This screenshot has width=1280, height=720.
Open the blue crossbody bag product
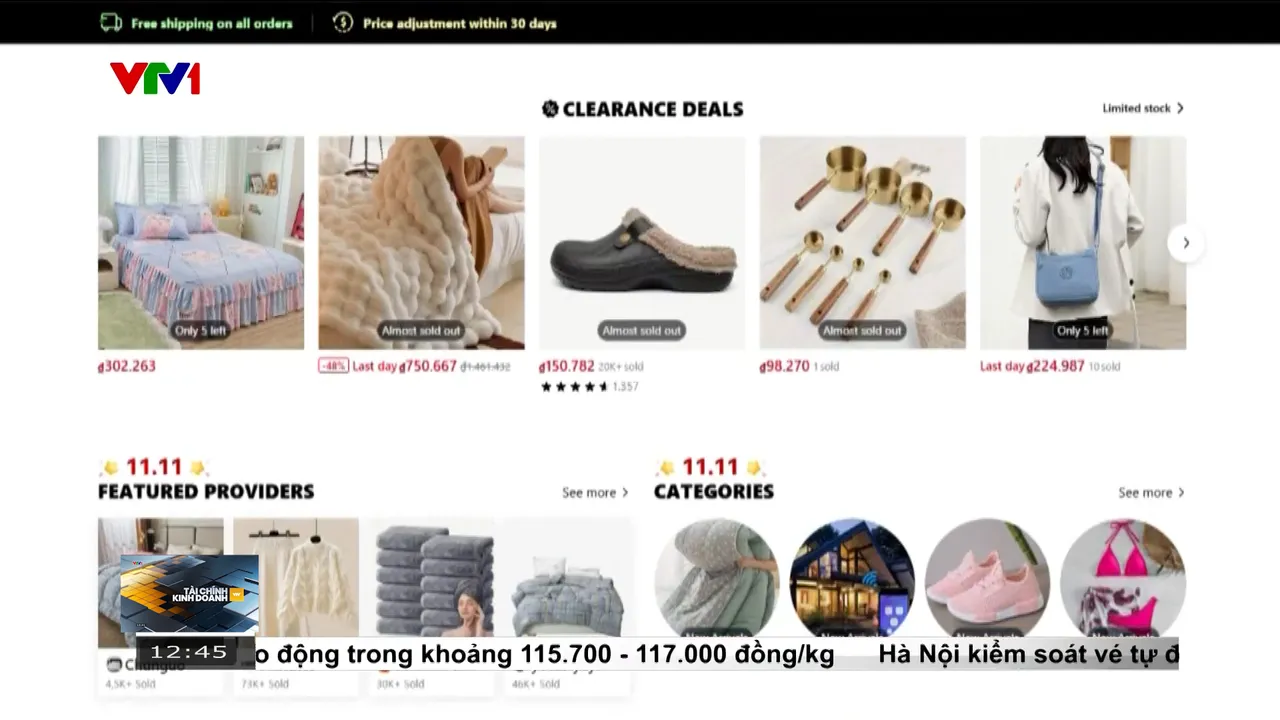[x=1083, y=243]
